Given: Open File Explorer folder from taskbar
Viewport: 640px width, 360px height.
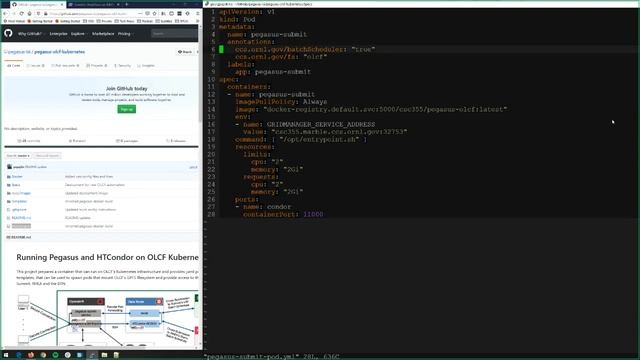Looking at the screenshot, I should click(104, 355).
